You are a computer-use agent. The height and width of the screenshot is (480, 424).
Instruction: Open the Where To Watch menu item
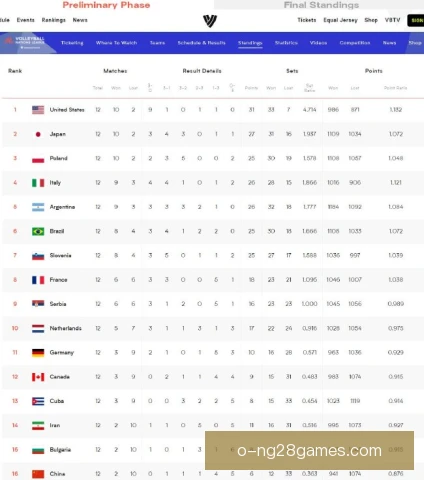[116, 43]
